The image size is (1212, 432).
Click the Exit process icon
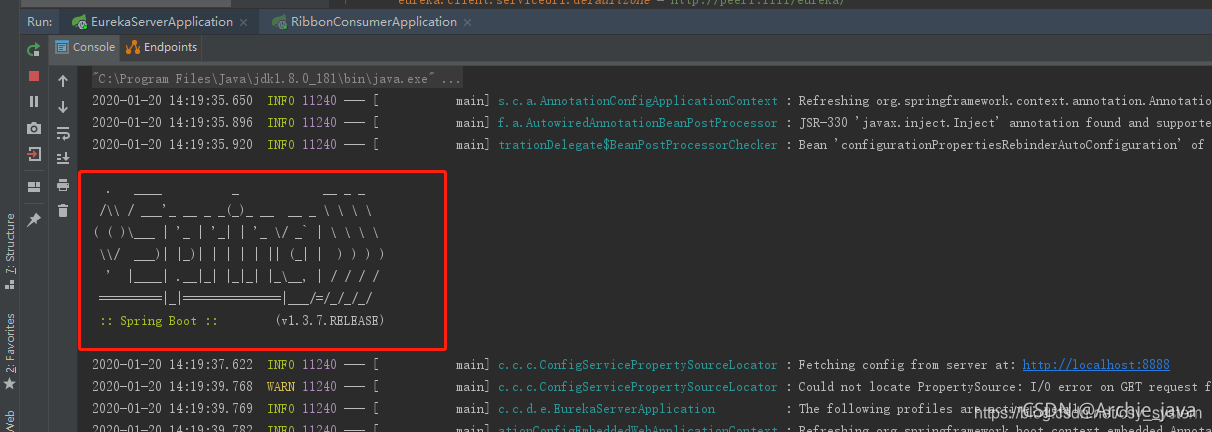(x=34, y=154)
